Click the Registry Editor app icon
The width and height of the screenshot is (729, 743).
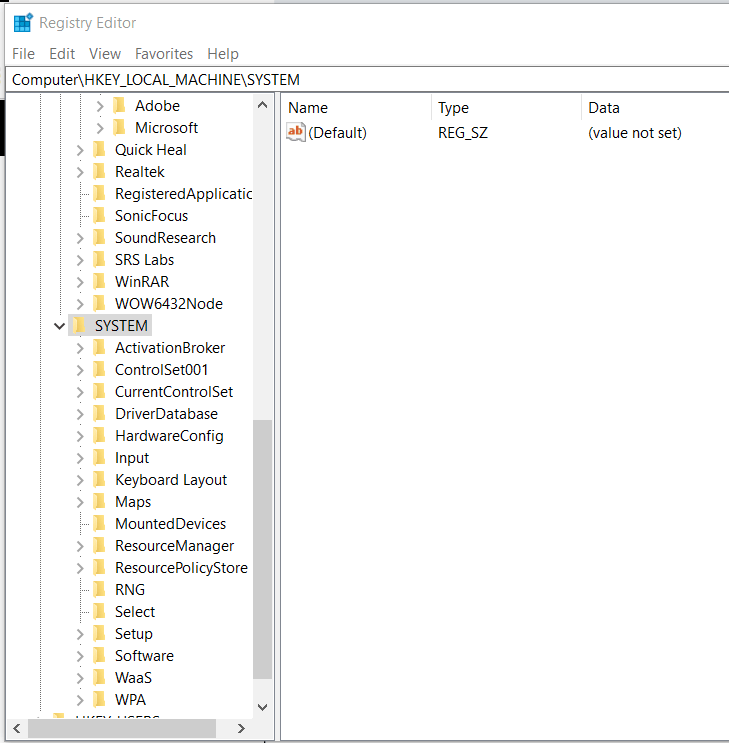click(x=22, y=23)
